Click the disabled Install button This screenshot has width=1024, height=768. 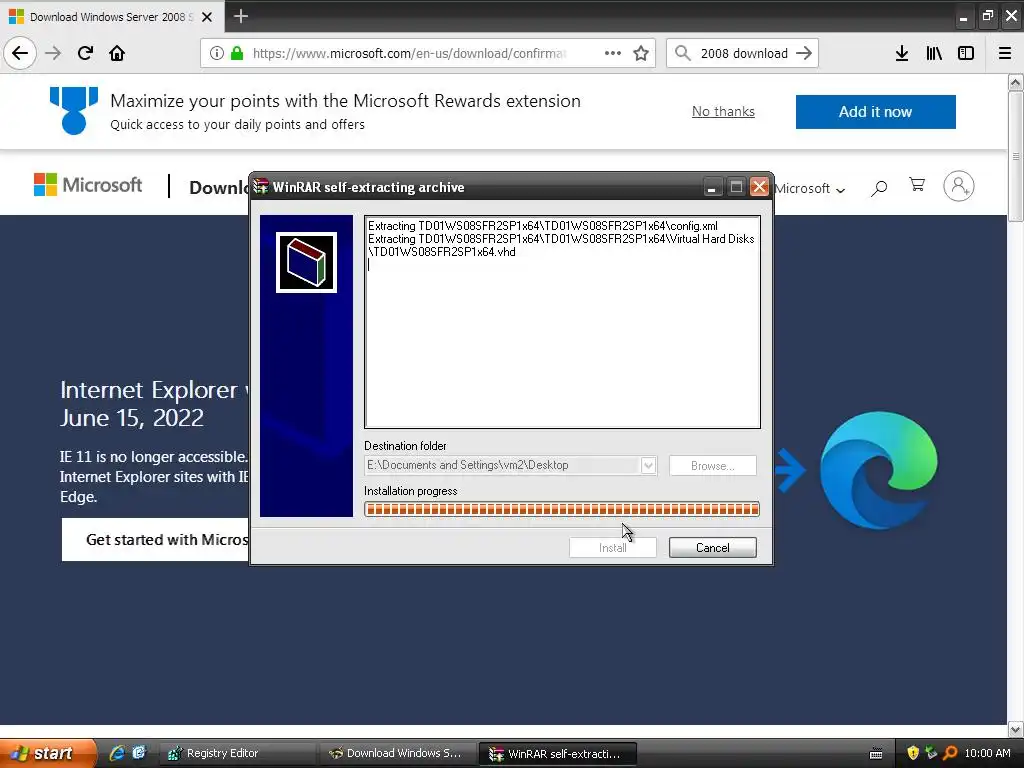click(x=613, y=547)
